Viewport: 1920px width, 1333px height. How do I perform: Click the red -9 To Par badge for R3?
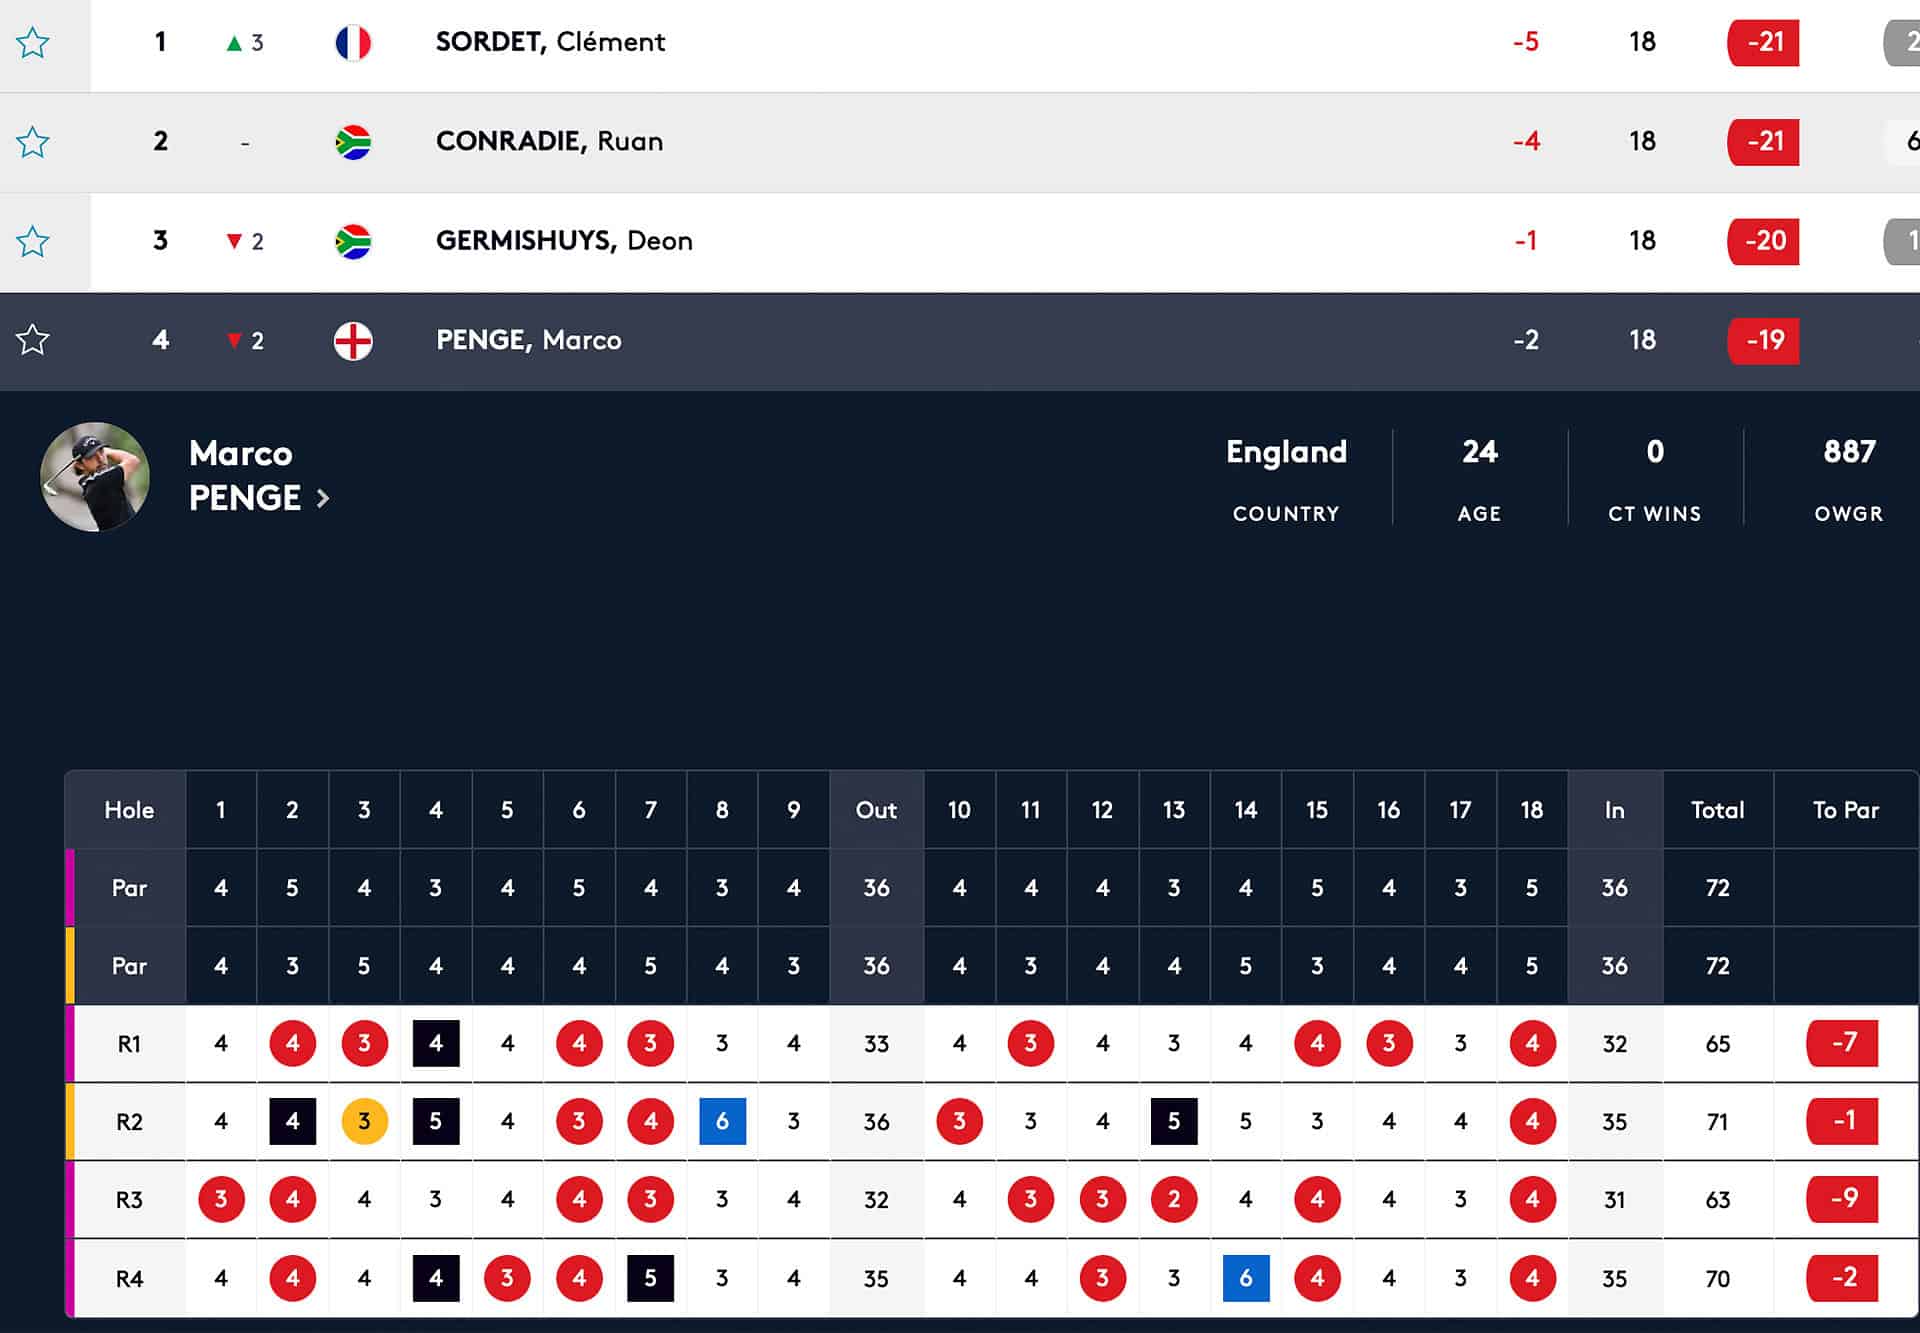click(x=1842, y=1199)
